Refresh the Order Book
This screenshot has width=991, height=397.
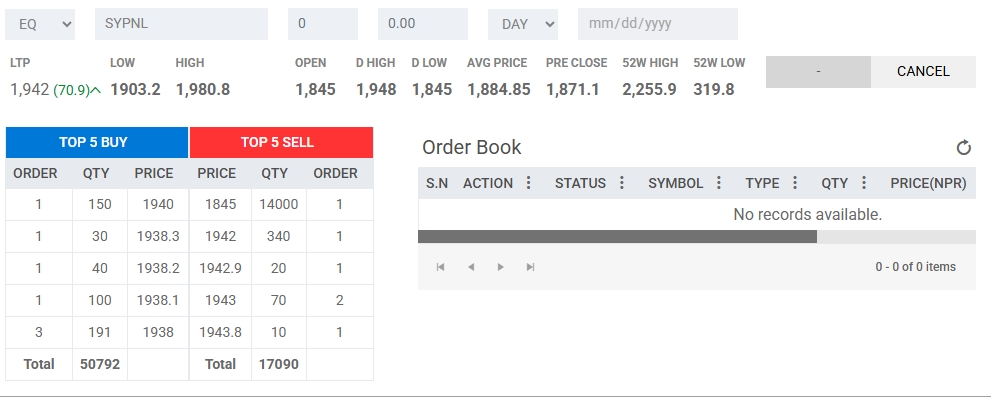pos(963,148)
